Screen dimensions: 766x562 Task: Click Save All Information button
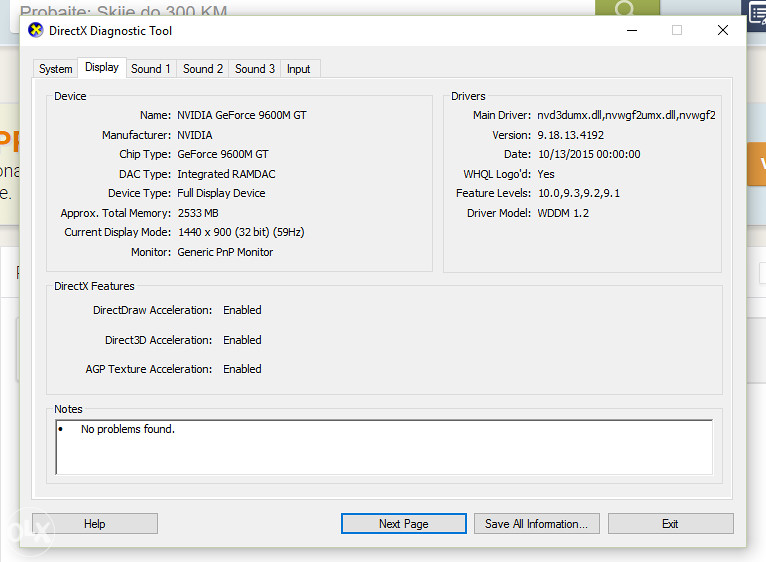[x=536, y=523]
